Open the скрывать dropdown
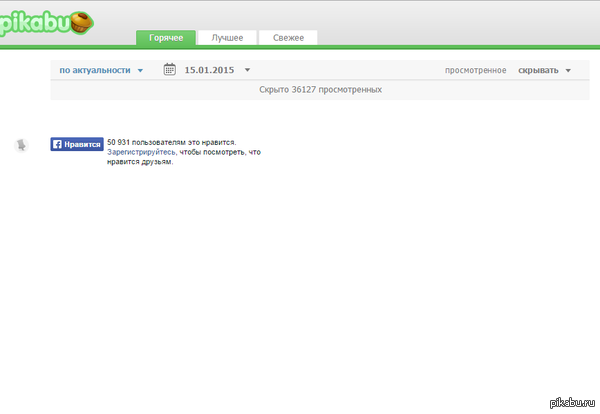This screenshot has height=414, width=600. (x=539, y=70)
